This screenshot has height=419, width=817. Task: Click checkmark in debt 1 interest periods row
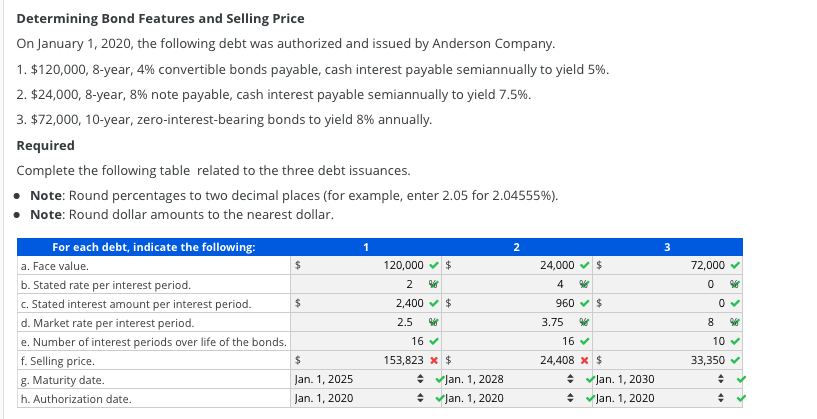(434, 342)
